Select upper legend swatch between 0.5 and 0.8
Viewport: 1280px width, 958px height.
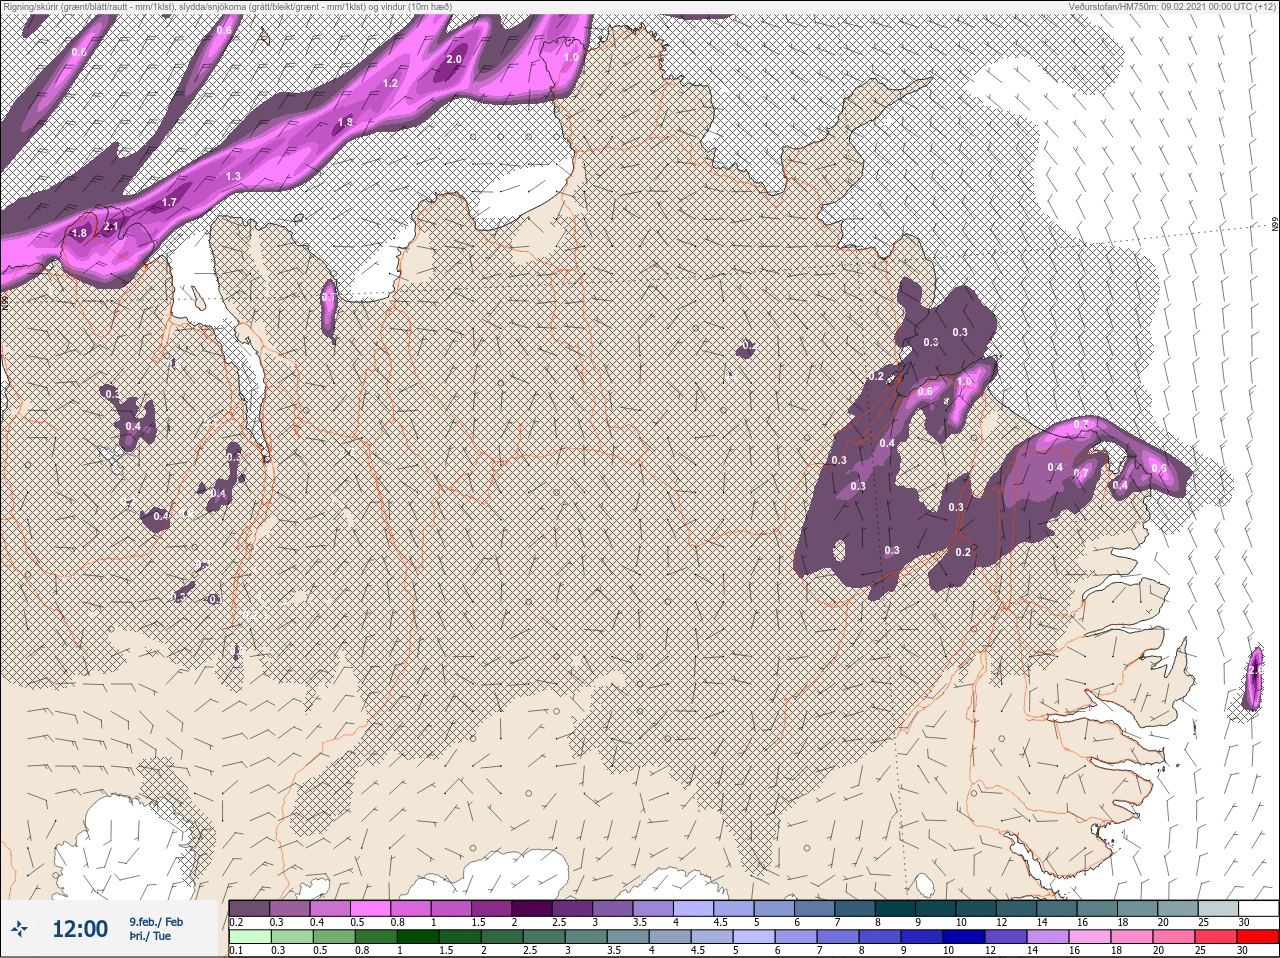(372, 908)
